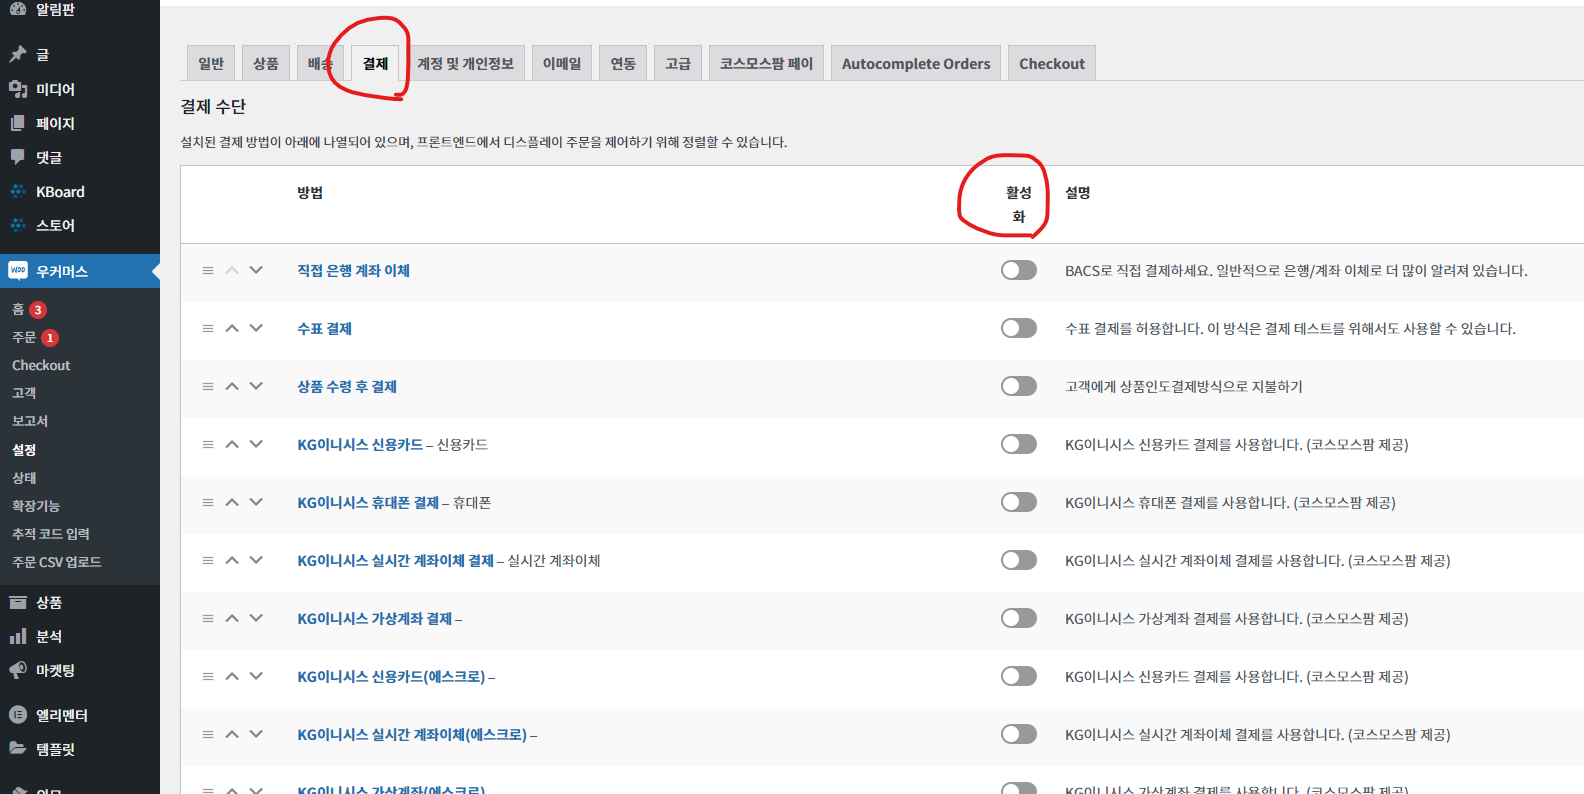Move 상품 수령 후 결제 down
This screenshot has height=794, width=1584.
tap(256, 386)
